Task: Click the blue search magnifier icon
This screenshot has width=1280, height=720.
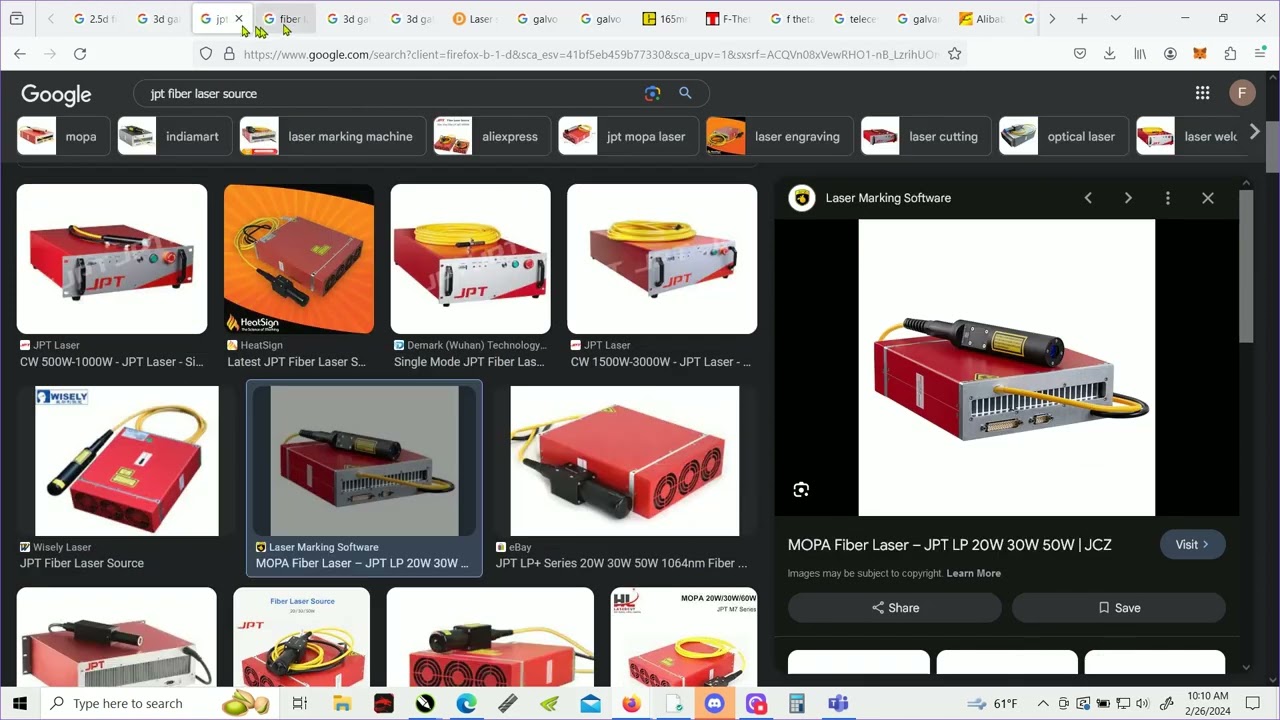Action: 685,93
